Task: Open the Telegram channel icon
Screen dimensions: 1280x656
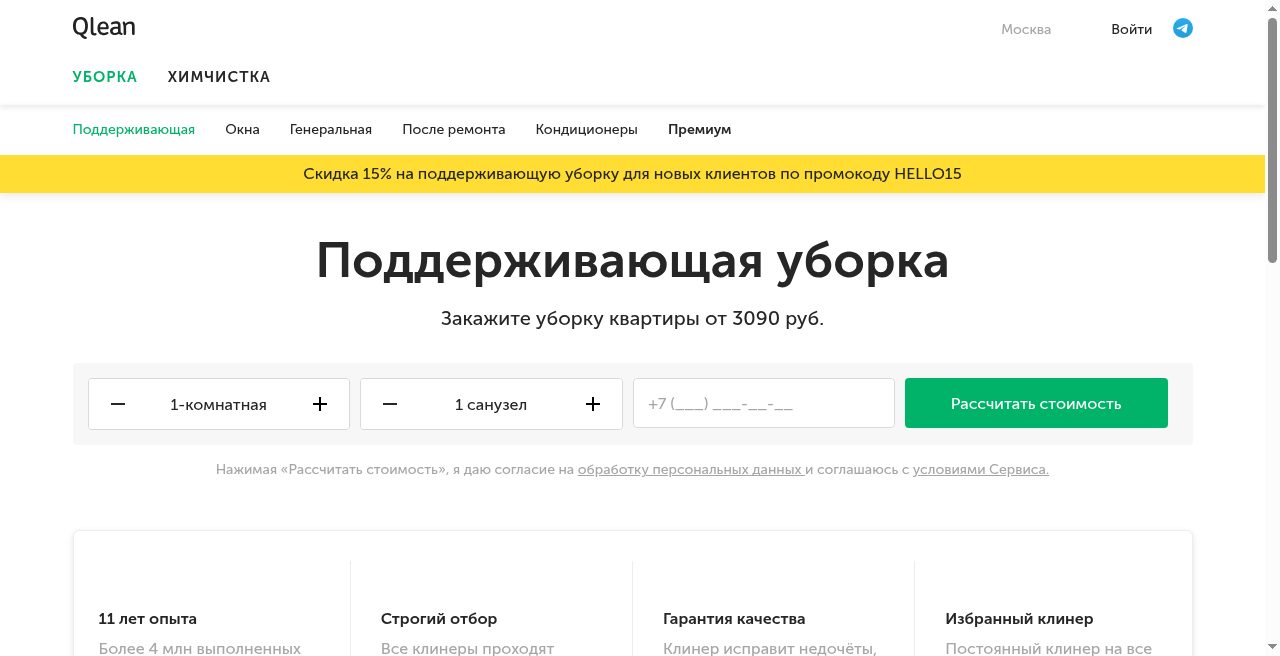Action: (x=1182, y=29)
